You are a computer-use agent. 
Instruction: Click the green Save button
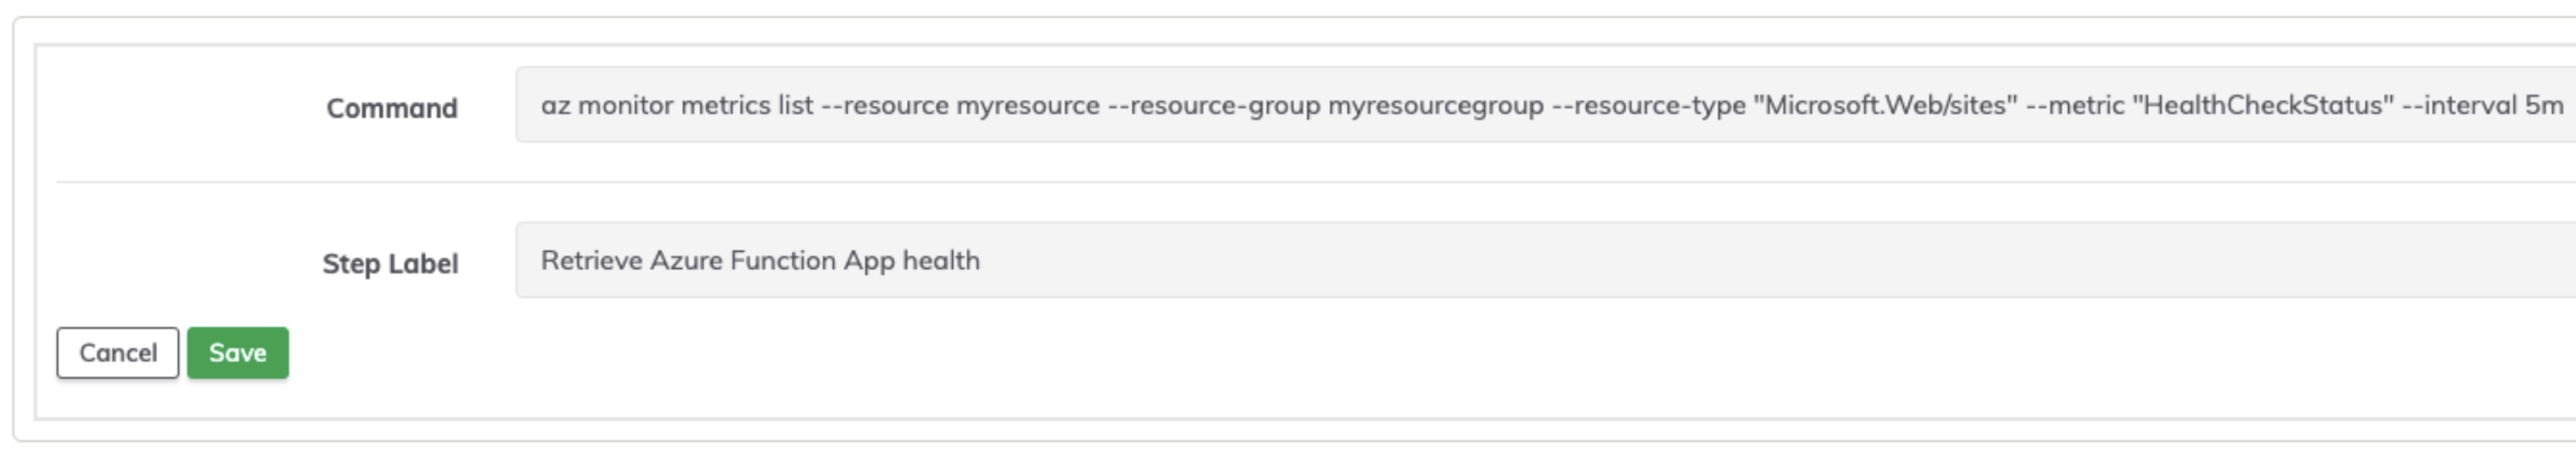(237, 353)
